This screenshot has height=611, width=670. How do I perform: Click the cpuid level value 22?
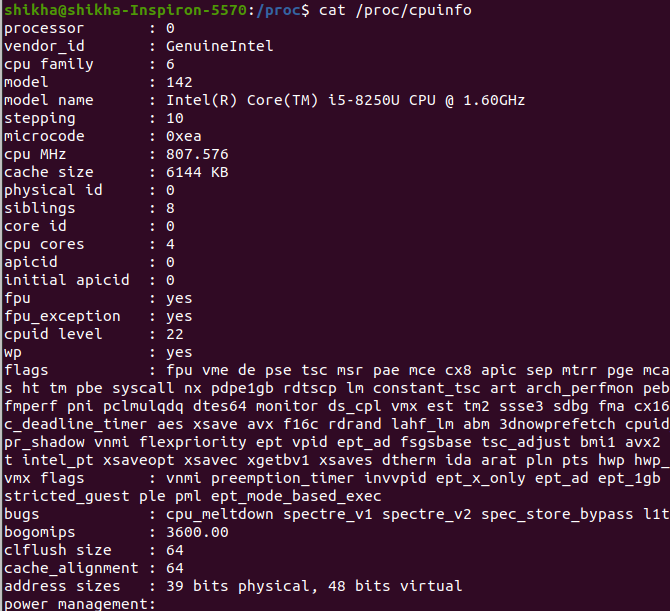(x=175, y=334)
